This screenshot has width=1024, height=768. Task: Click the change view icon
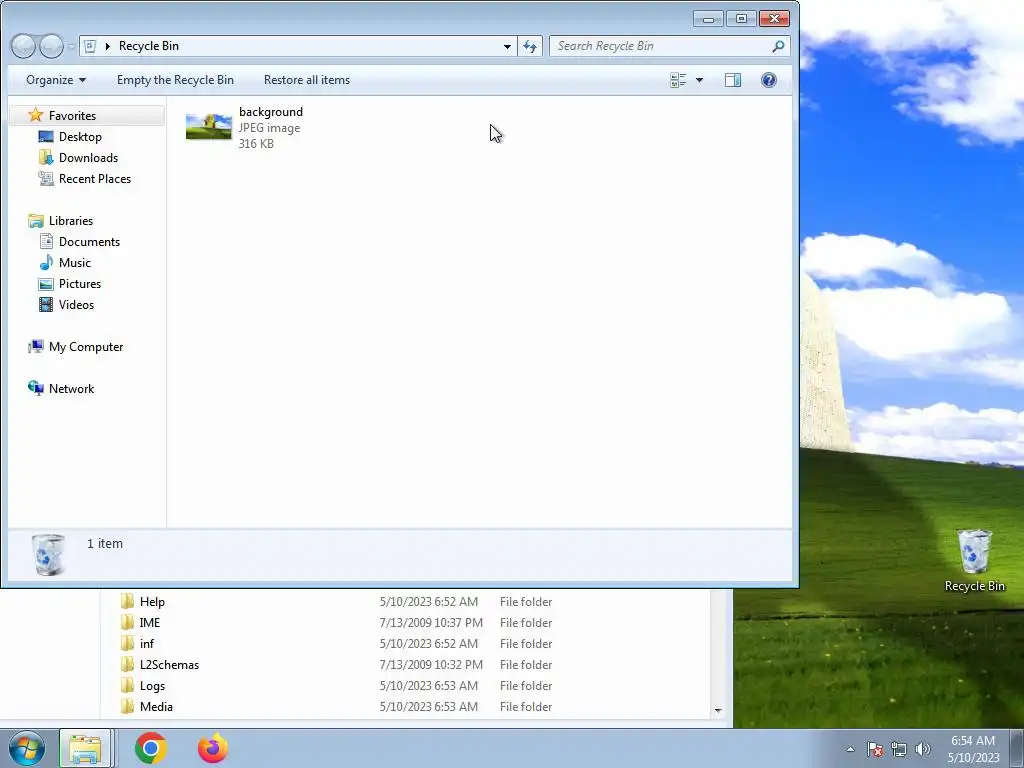(x=678, y=80)
